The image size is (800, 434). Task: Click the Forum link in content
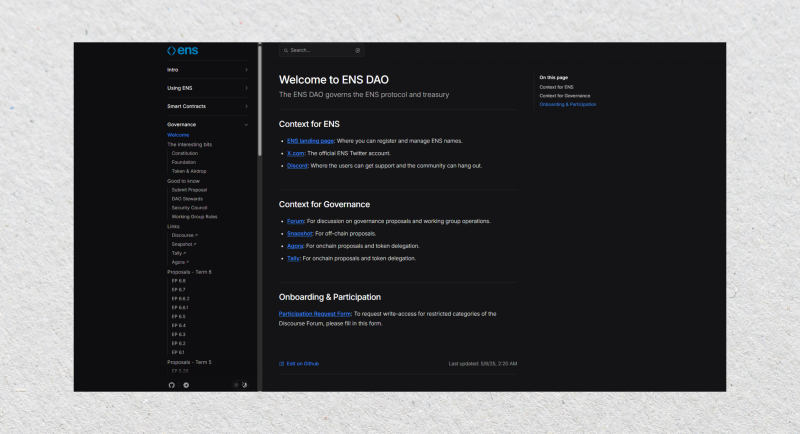pyautogui.click(x=295, y=221)
